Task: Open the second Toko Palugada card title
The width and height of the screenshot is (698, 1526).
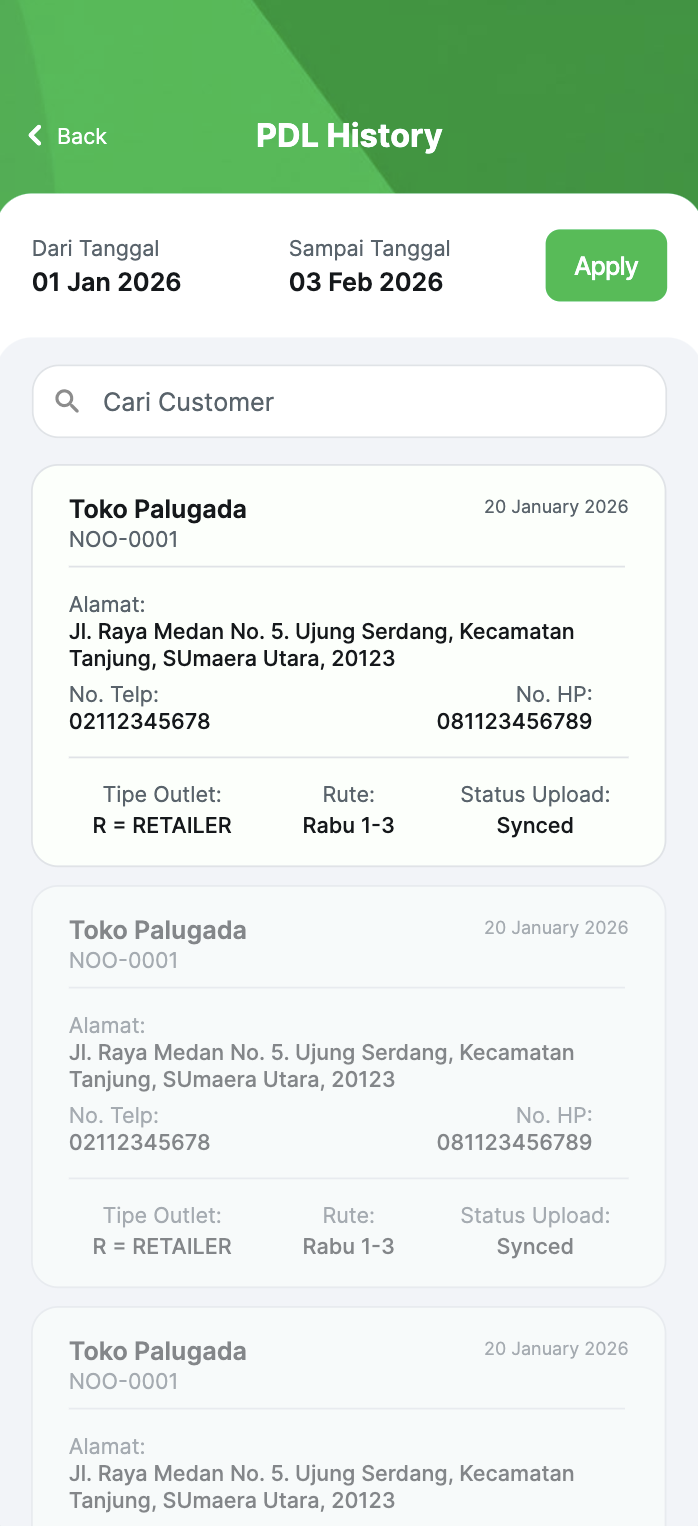Action: [158, 930]
